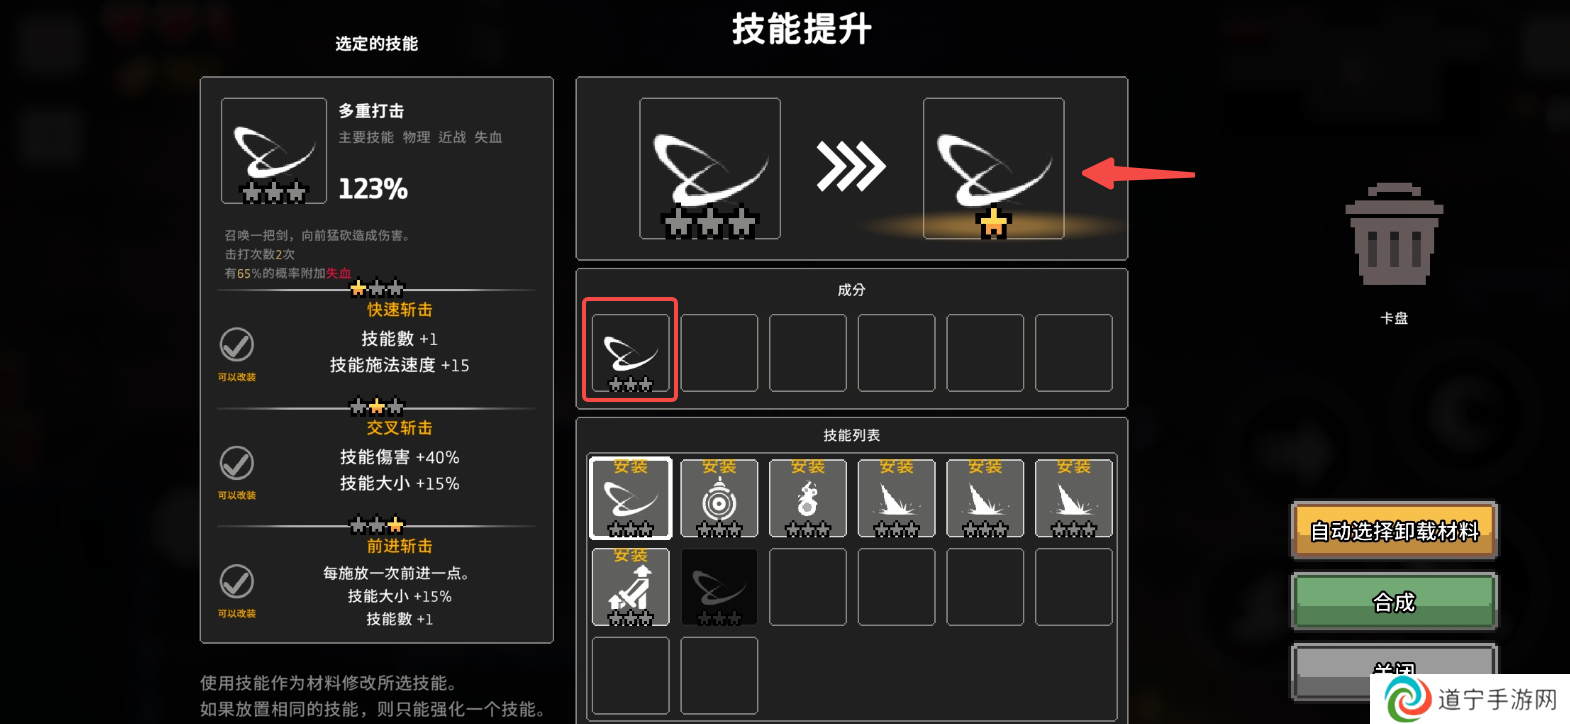Select the first ground-impact skill icon
This screenshot has width=1570, height=724.
pyautogui.click(x=897, y=498)
